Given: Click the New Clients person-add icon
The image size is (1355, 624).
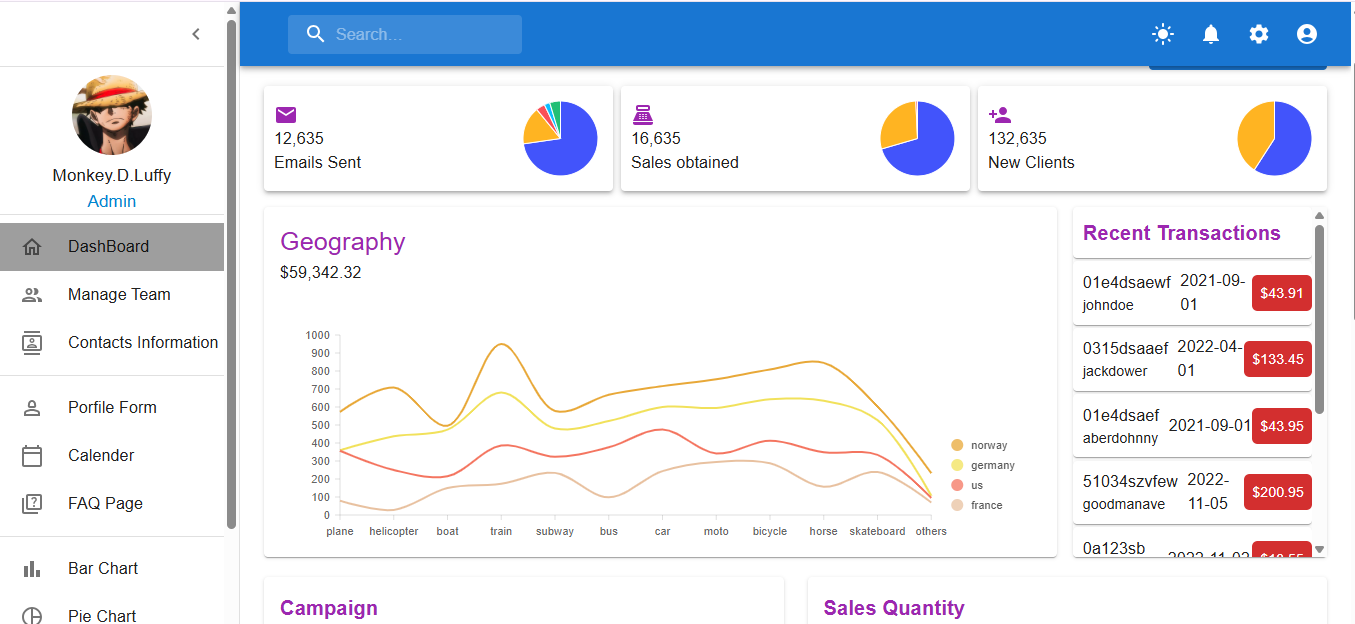Looking at the screenshot, I should point(1000,114).
